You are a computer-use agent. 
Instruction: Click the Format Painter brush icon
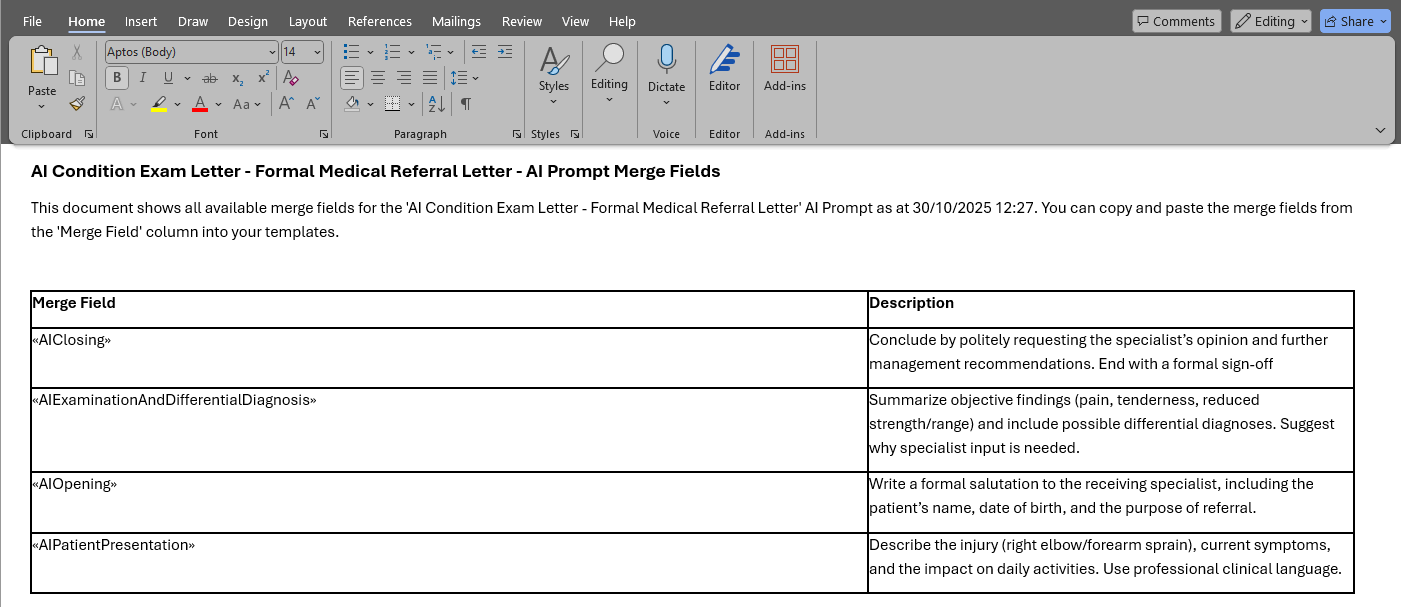(77, 103)
